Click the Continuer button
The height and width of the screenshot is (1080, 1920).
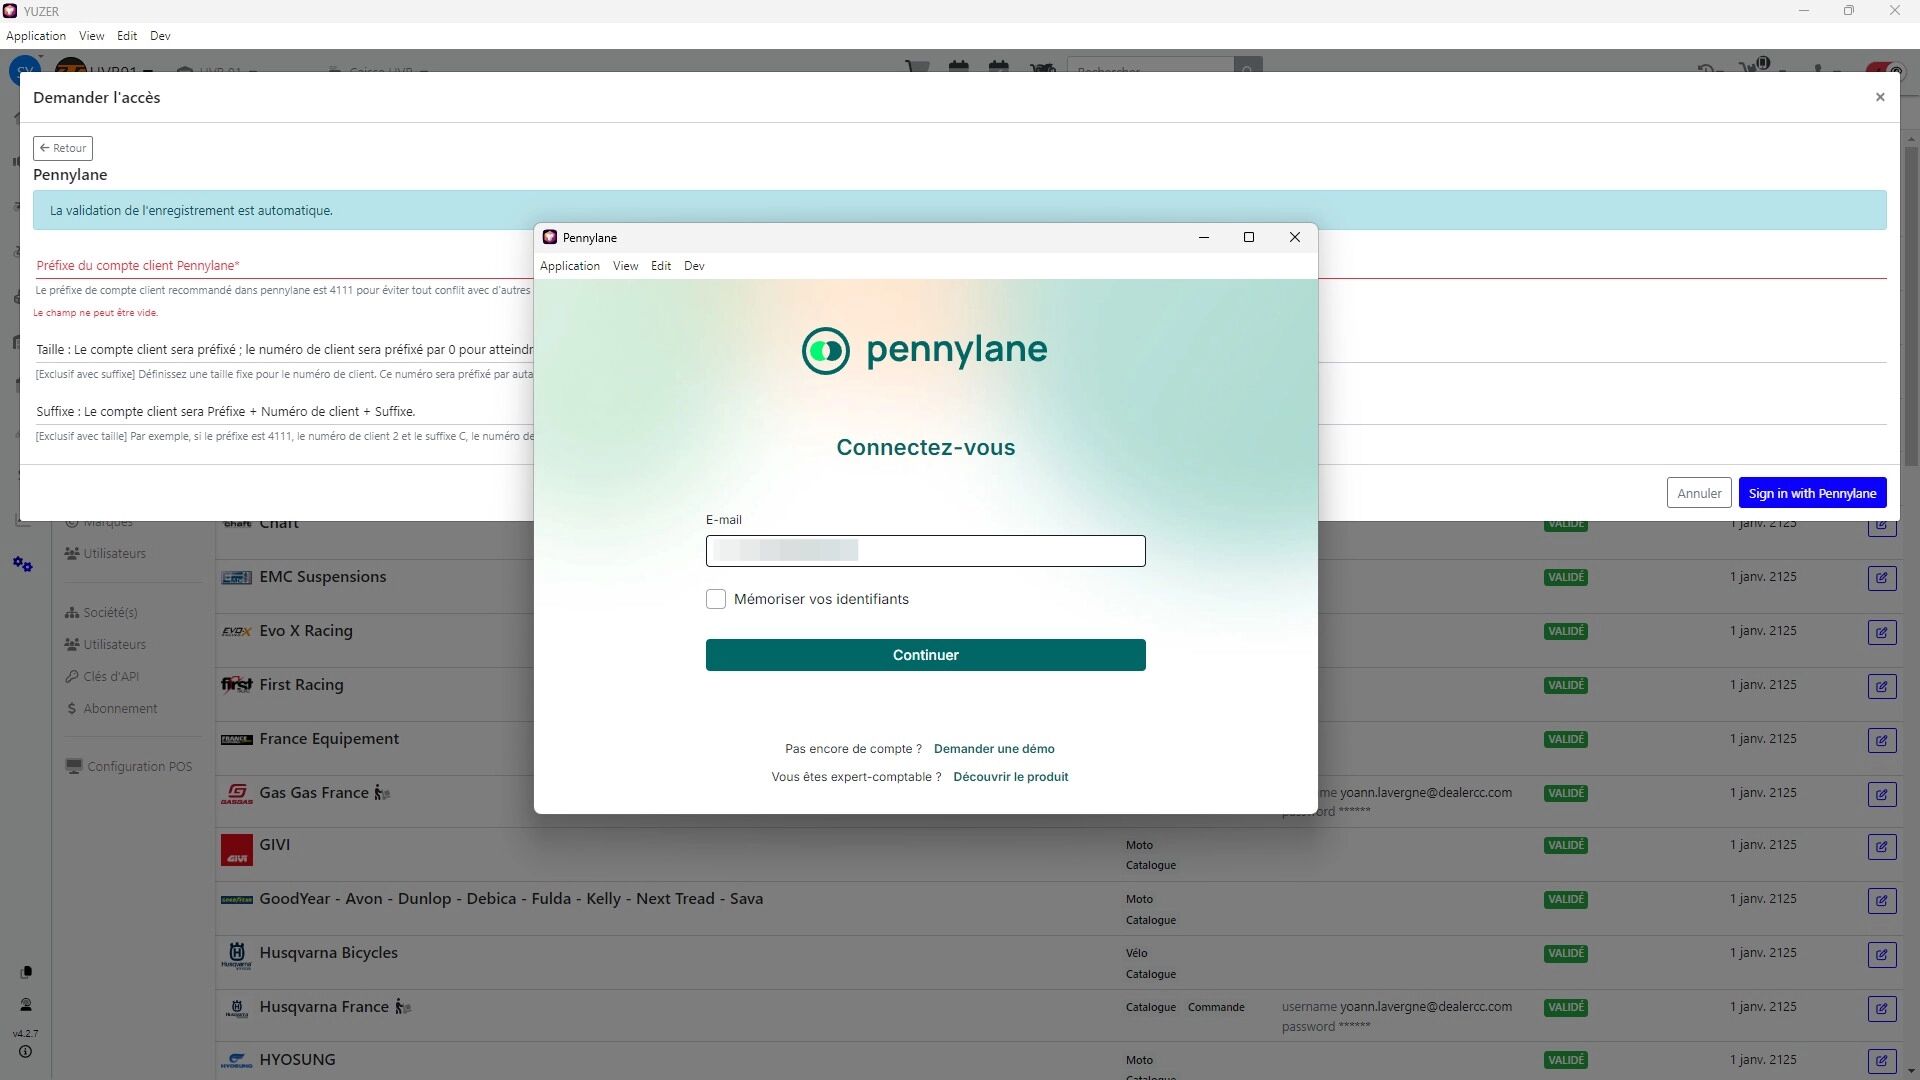pos(925,655)
